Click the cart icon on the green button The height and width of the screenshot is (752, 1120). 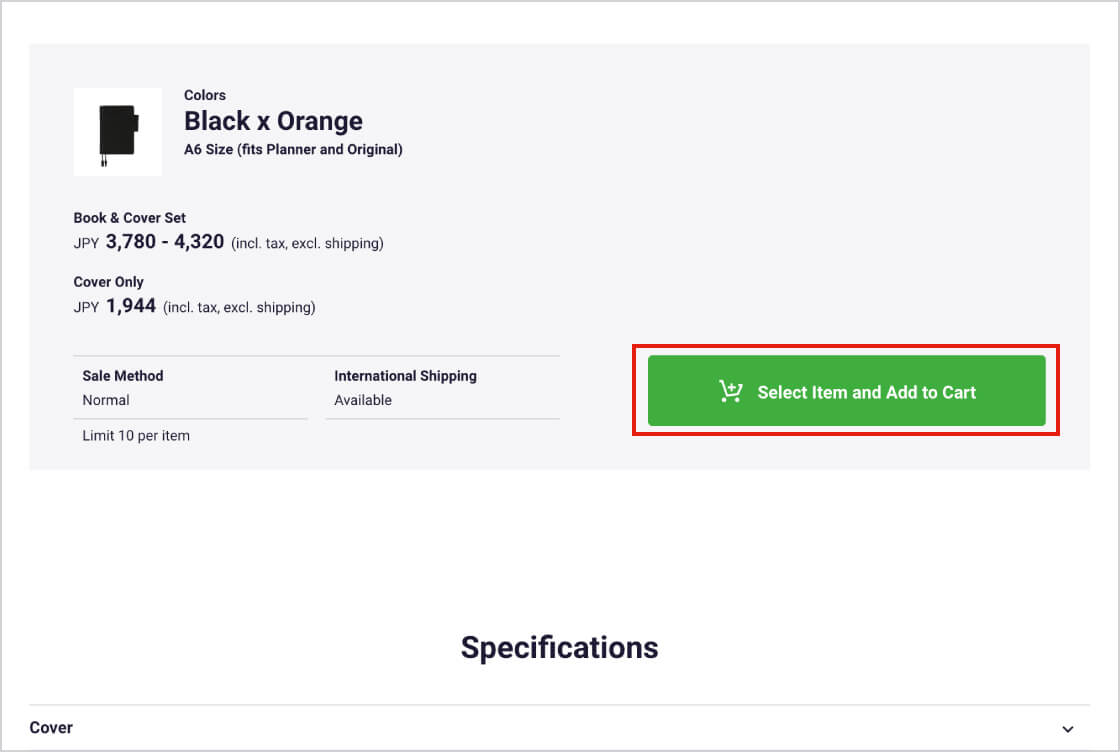tap(731, 392)
